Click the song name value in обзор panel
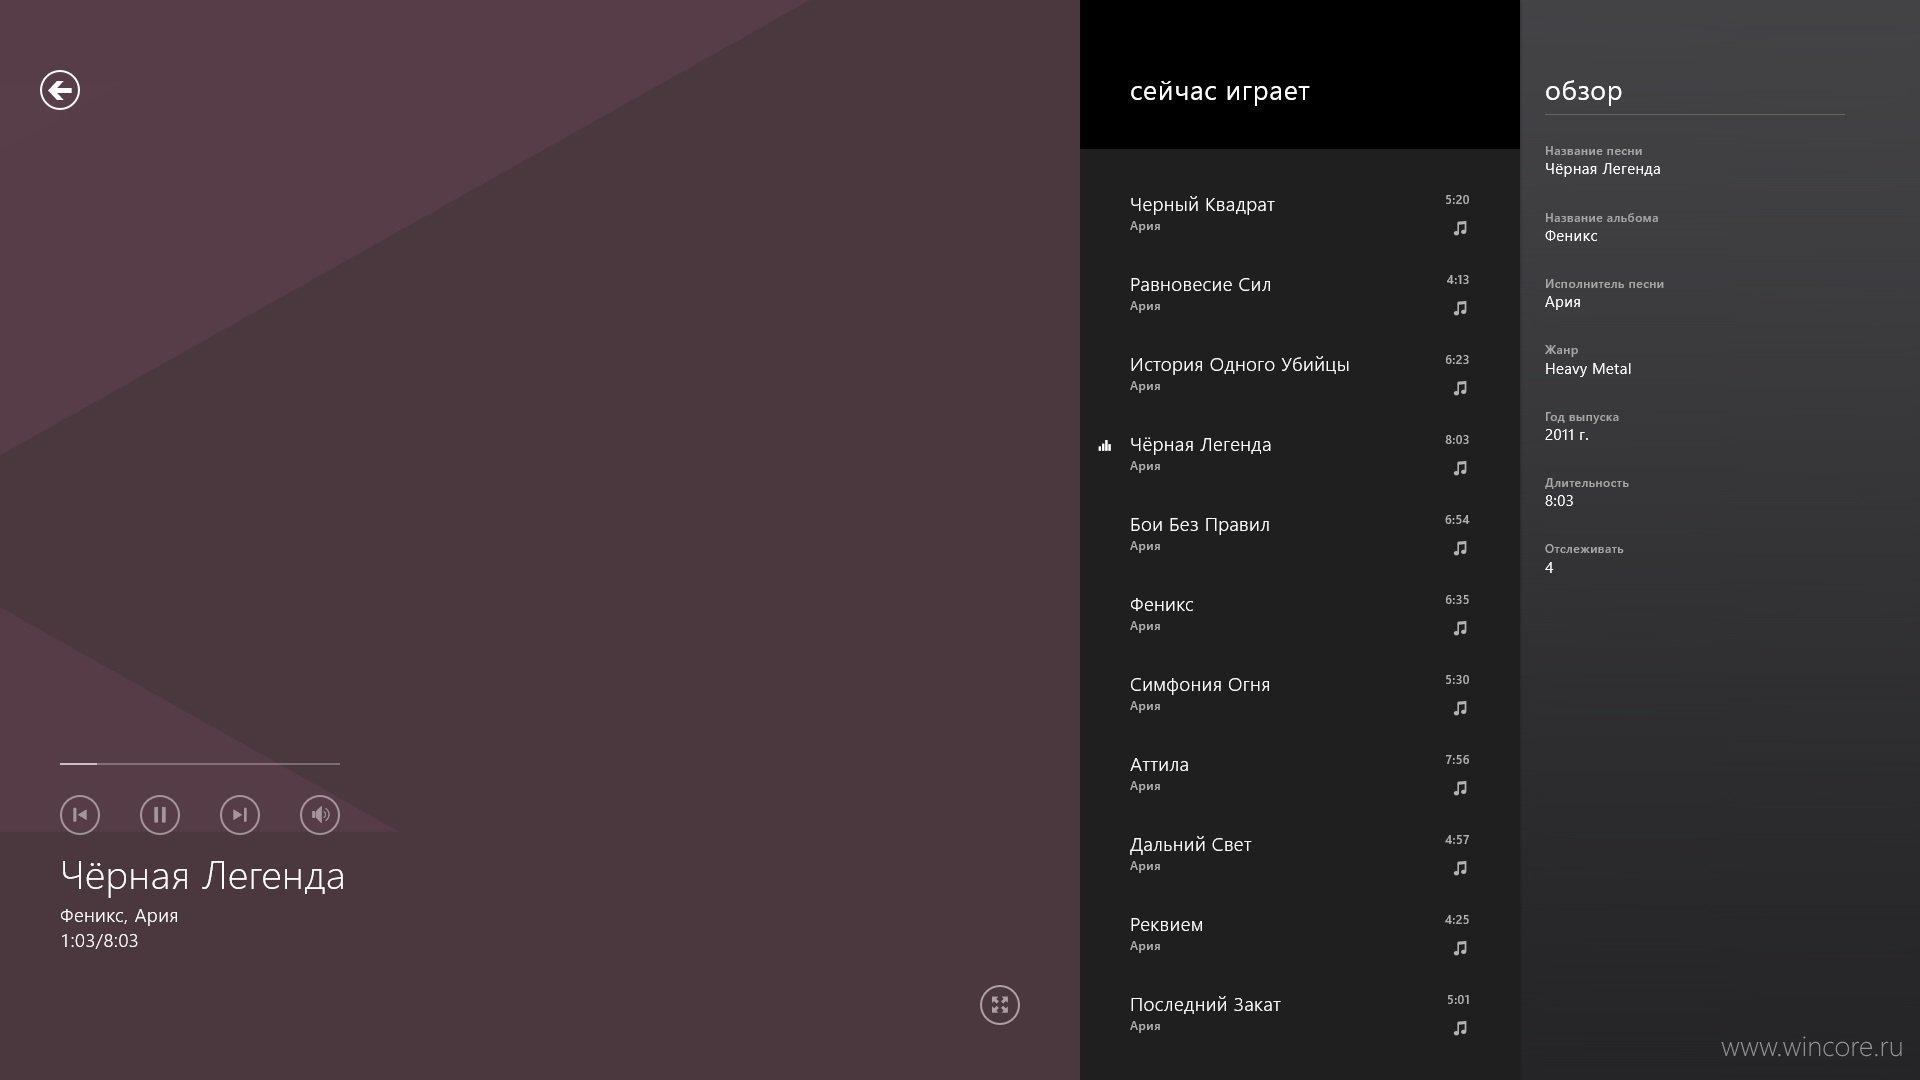Screen dimensions: 1920x1080 pyautogui.click(x=1602, y=169)
